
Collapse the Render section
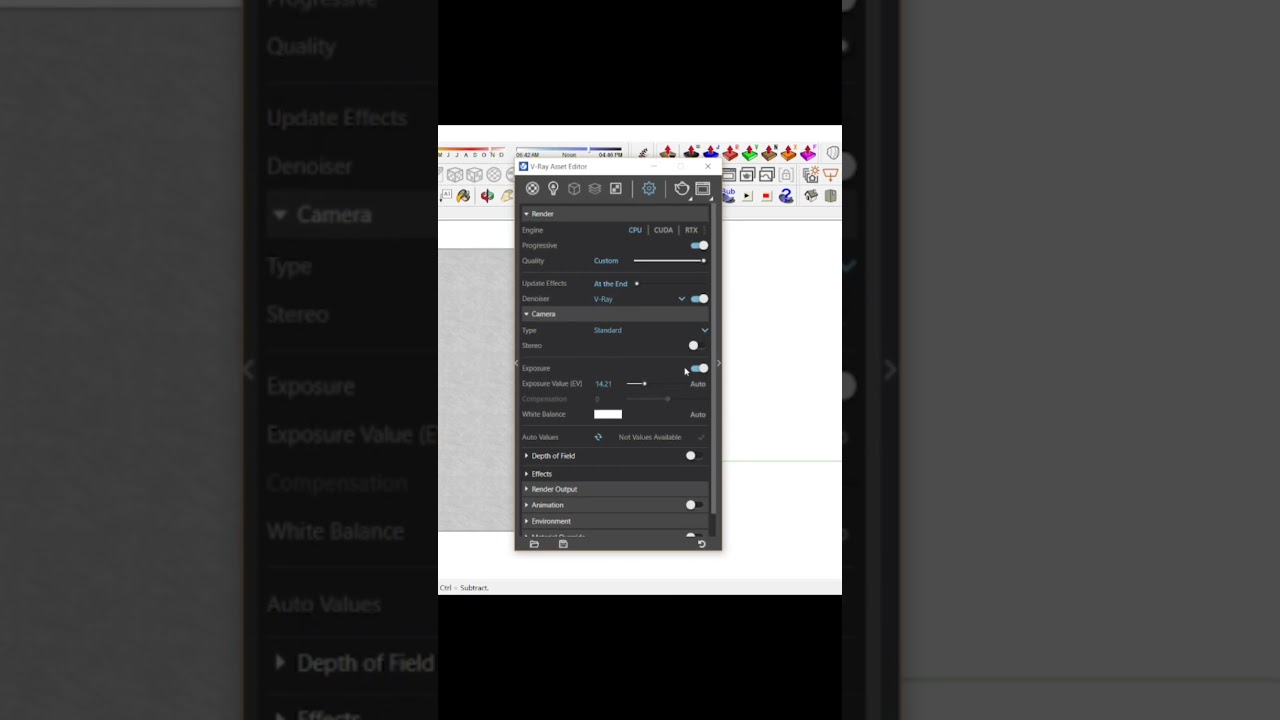click(x=526, y=214)
